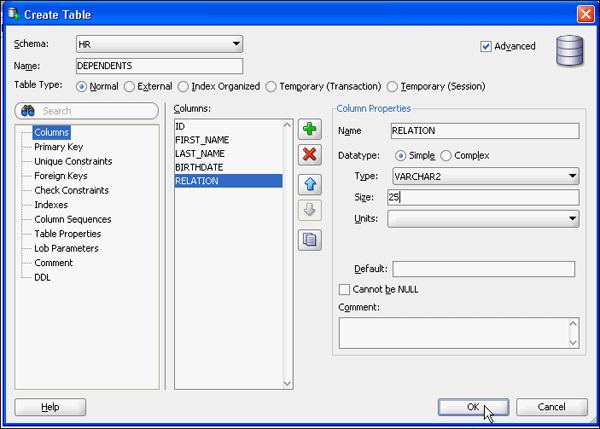Screen dimensions: 600x429
Task: Enable the Cannot be NULL checkbox
Action: (x=344, y=289)
